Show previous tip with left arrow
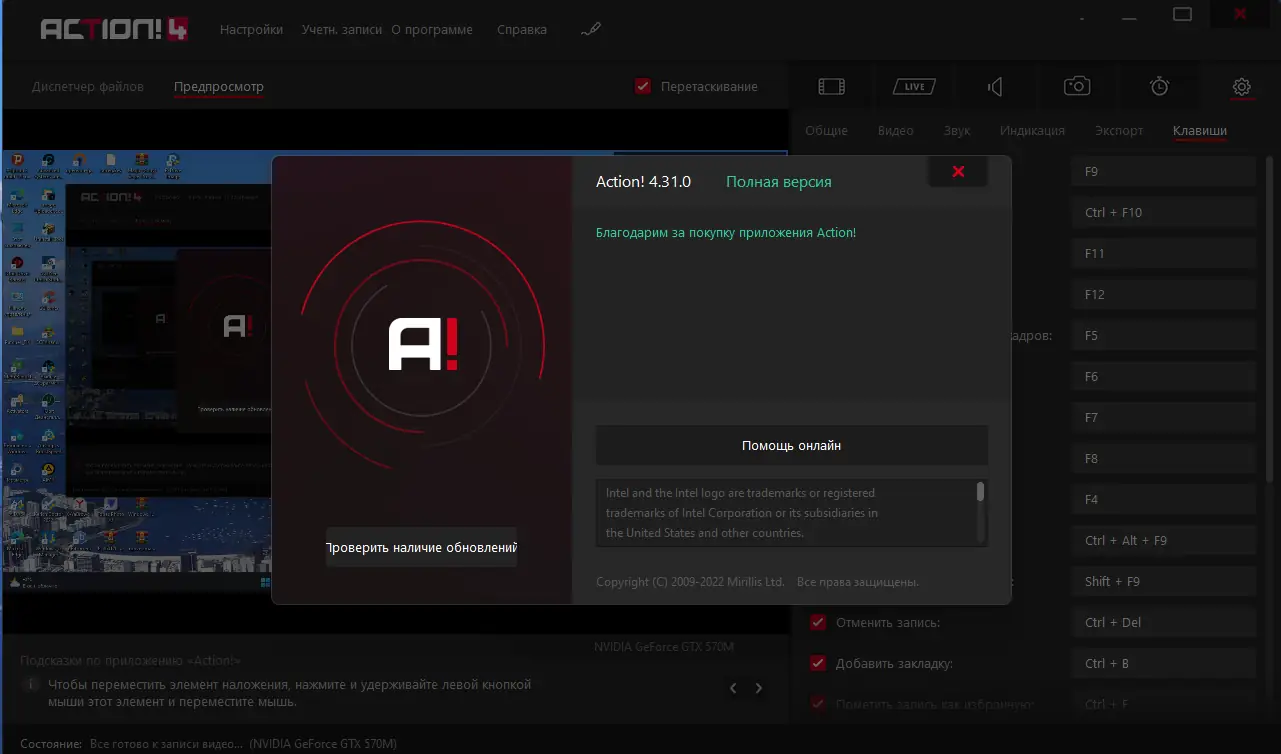 [x=733, y=688]
